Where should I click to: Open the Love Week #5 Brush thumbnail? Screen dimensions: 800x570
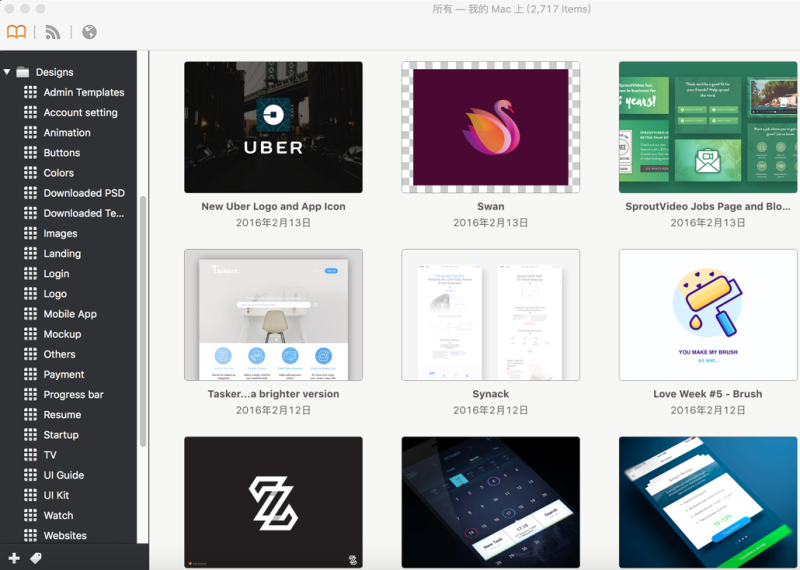708,315
